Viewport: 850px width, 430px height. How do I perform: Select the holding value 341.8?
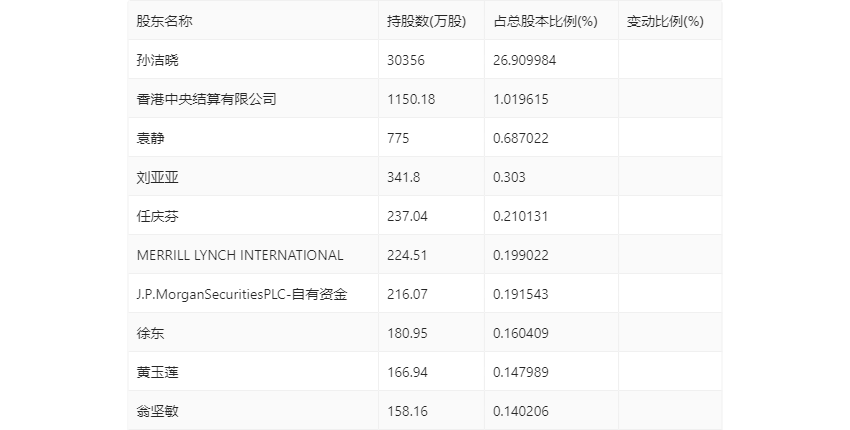pyautogui.click(x=403, y=177)
